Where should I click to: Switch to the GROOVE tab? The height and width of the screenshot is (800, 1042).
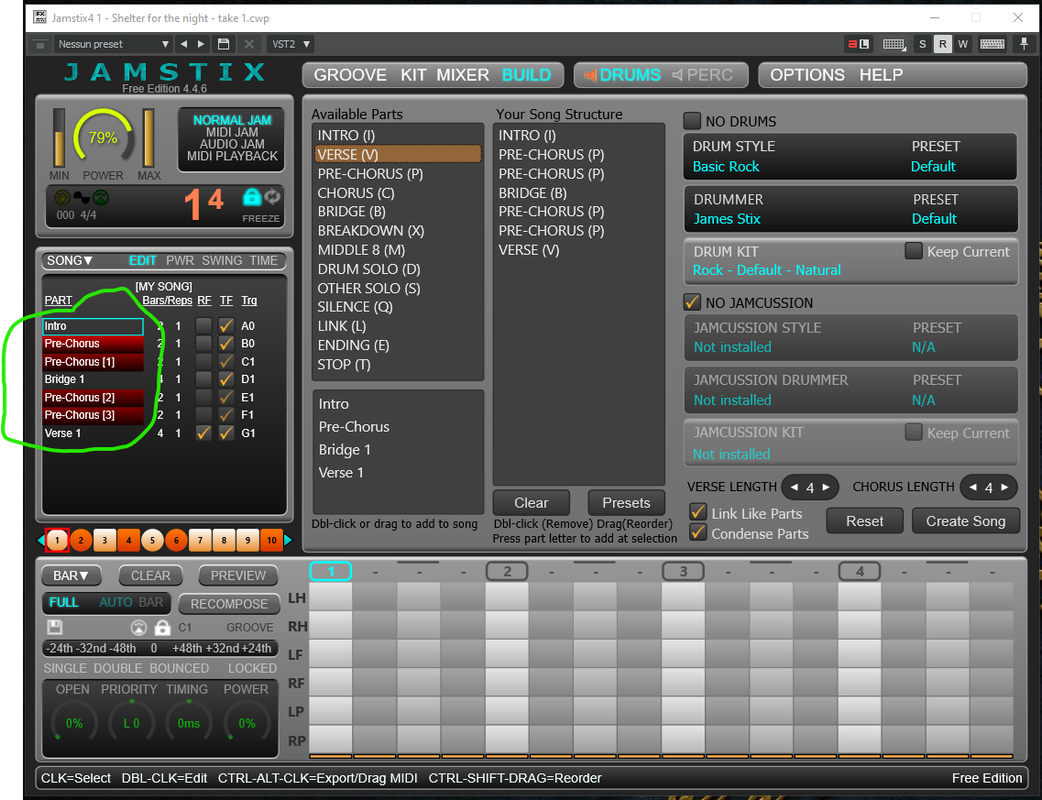pos(350,75)
